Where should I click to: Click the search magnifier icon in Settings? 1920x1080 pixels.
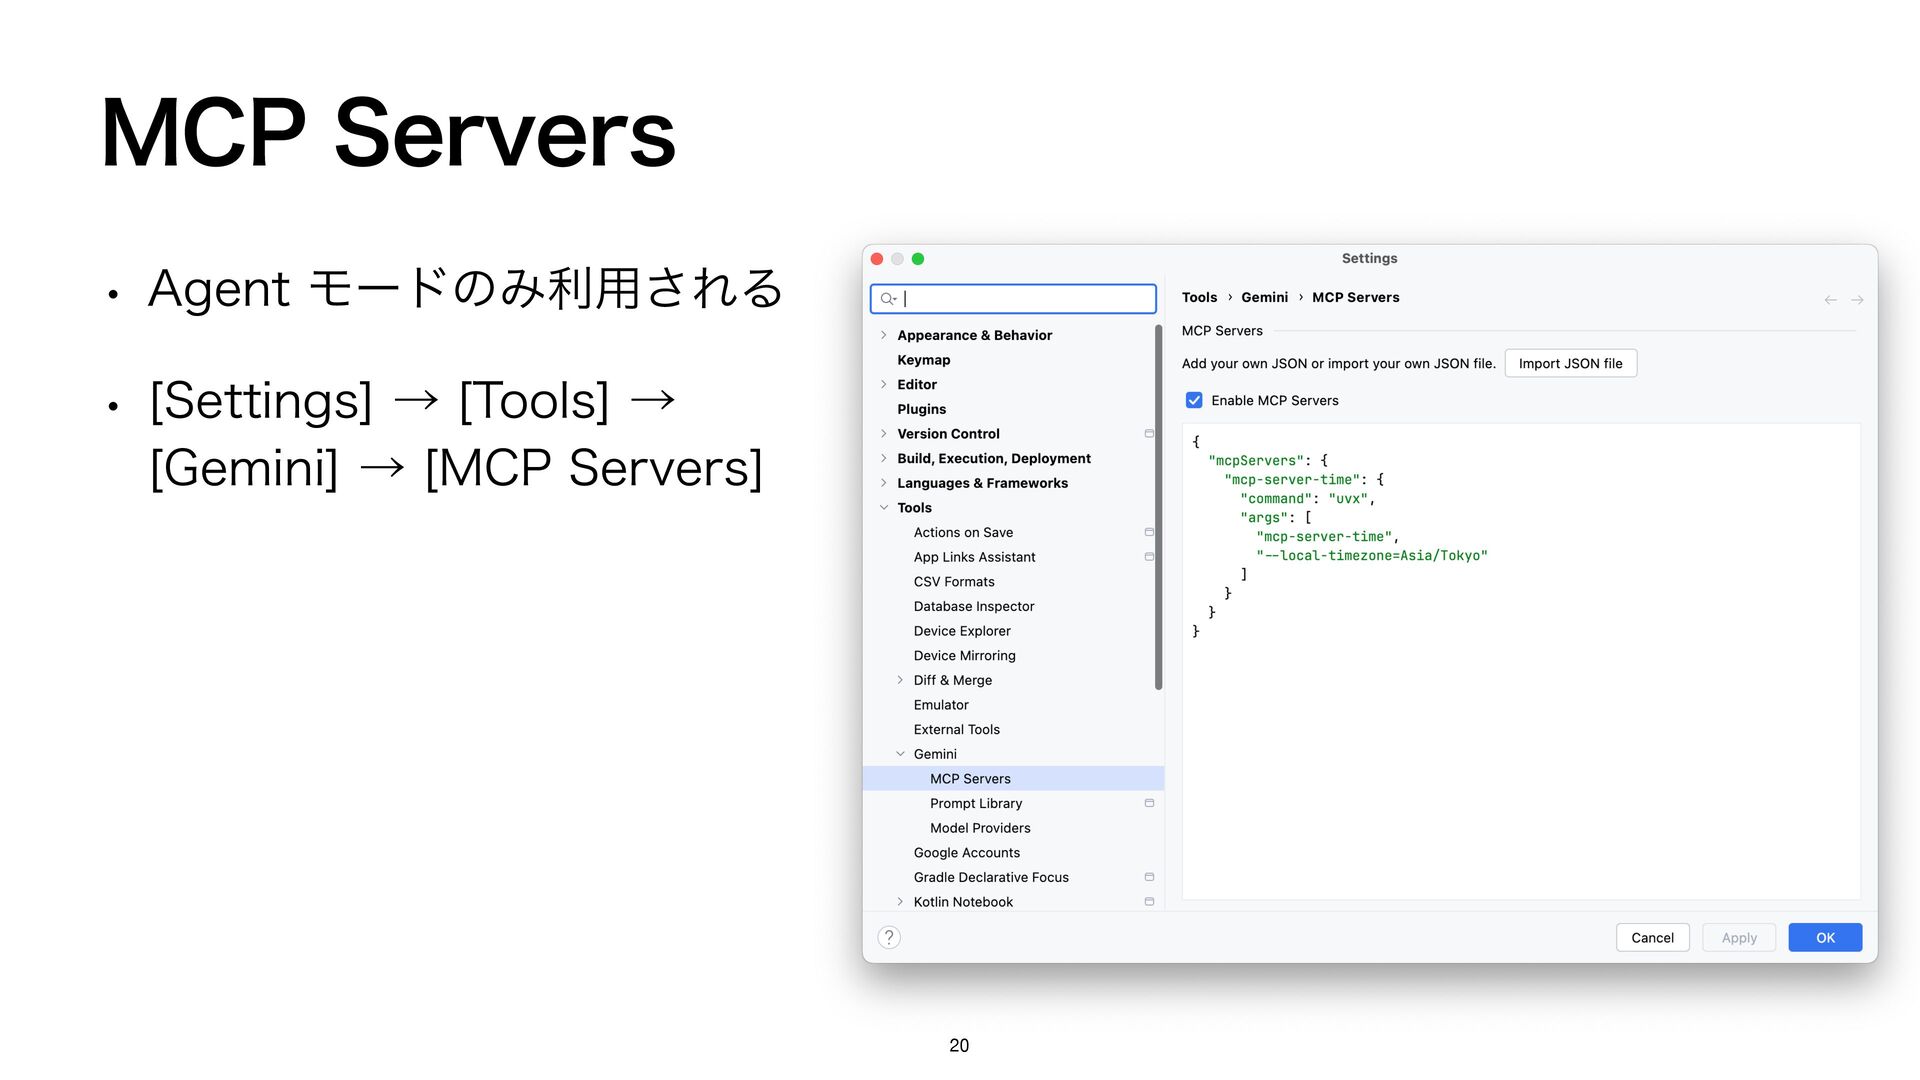tap(887, 298)
